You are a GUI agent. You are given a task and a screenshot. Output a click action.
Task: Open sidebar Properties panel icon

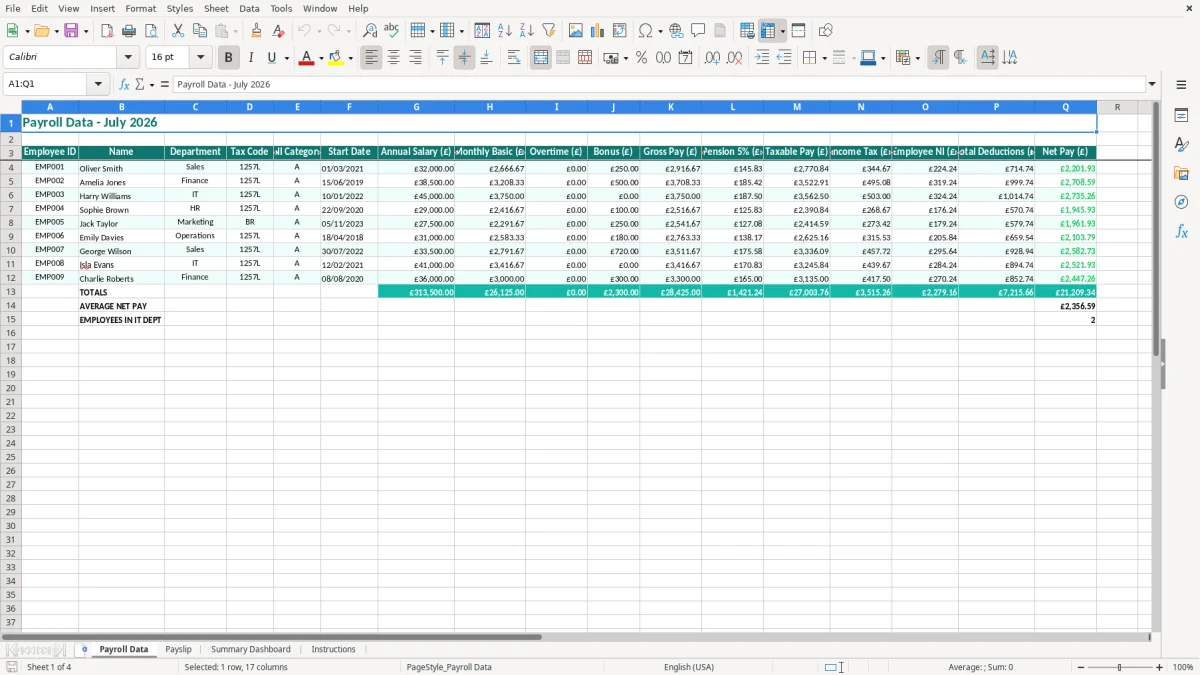pyautogui.click(x=1181, y=115)
